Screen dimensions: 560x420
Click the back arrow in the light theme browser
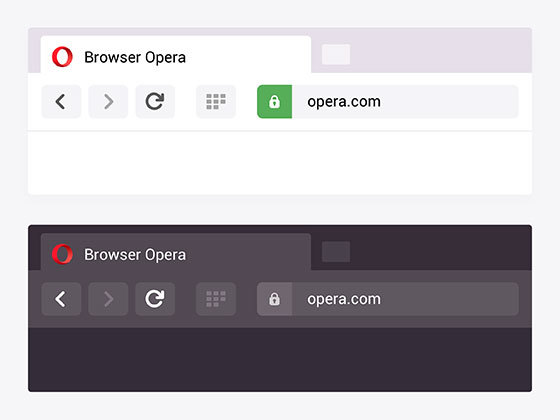pos(61,101)
